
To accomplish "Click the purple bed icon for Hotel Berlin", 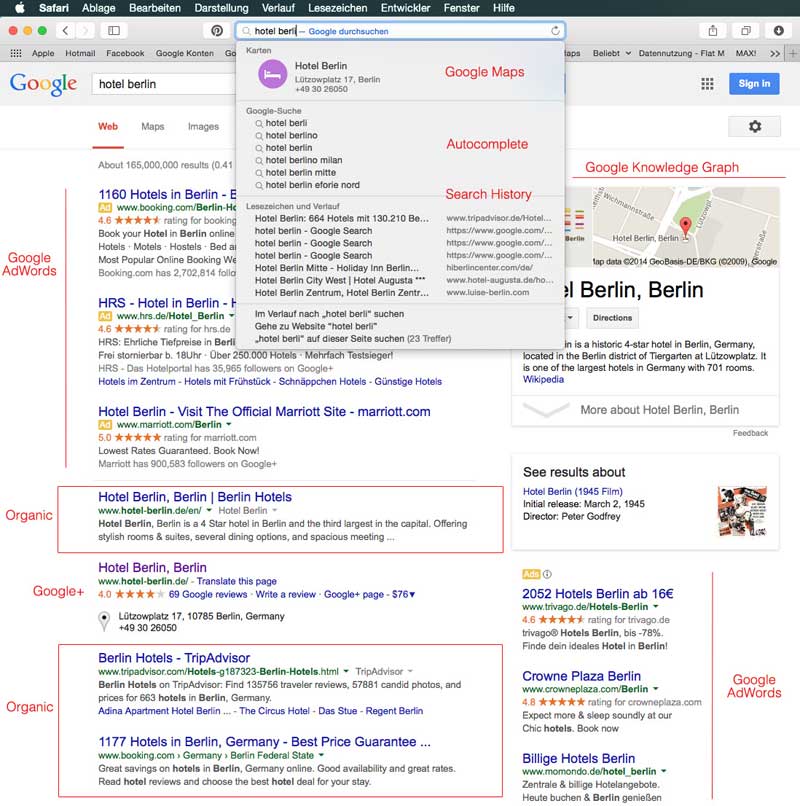I will 272,75.
